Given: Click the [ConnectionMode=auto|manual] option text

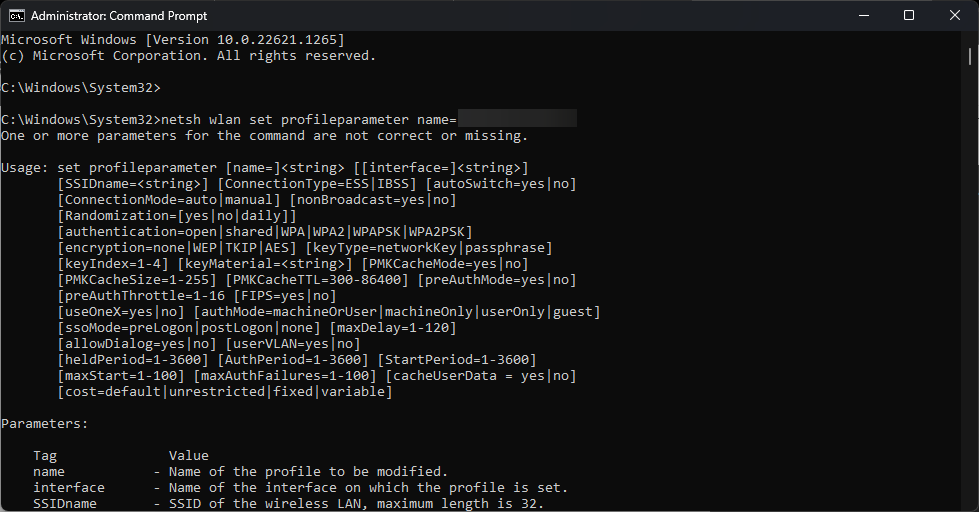Looking at the screenshot, I should tap(169, 200).
